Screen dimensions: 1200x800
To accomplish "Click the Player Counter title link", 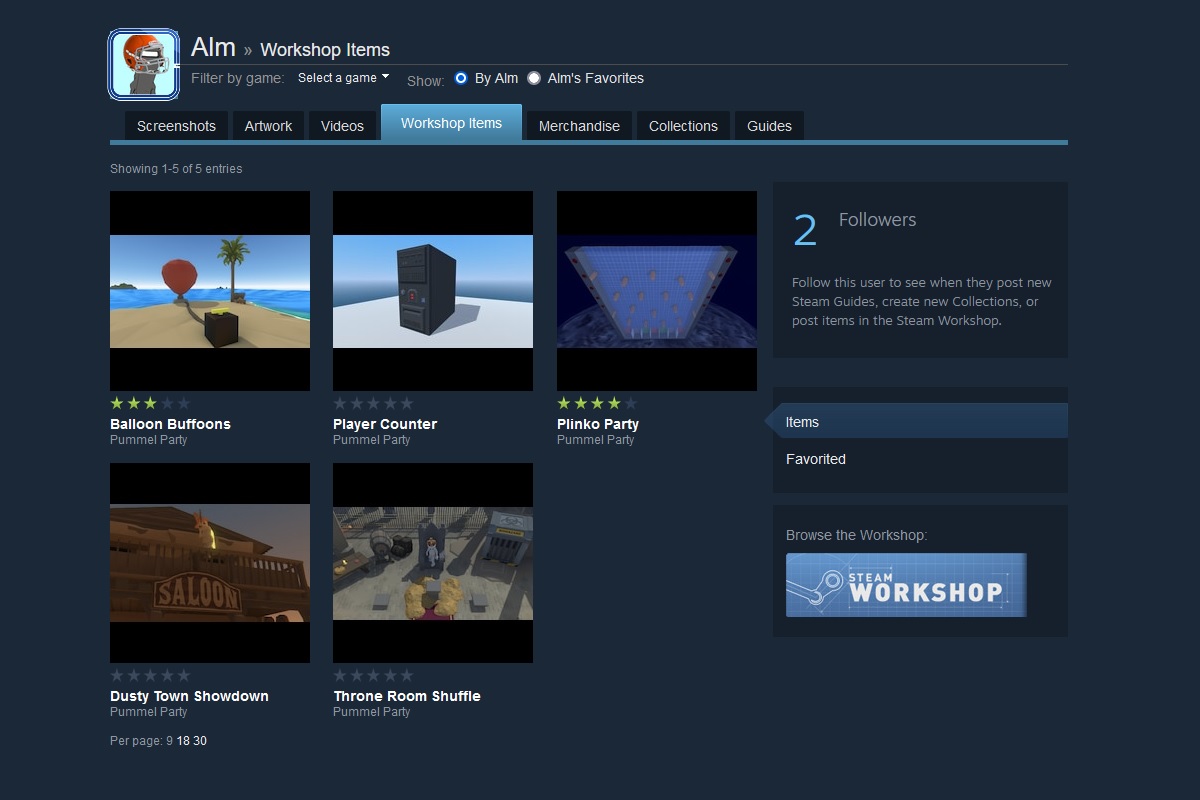I will click(385, 424).
